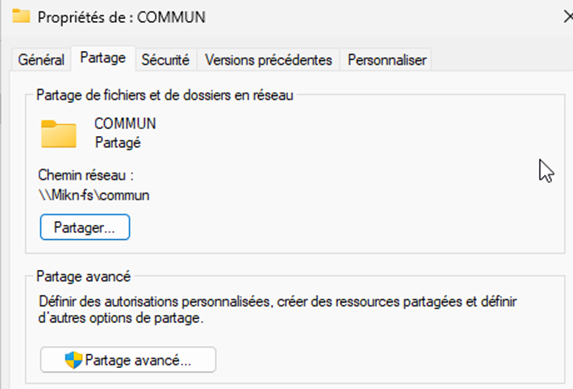Screen dimensions: 573x389
Task: Click the Chemin réseau label
Action: (x=86, y=175)
